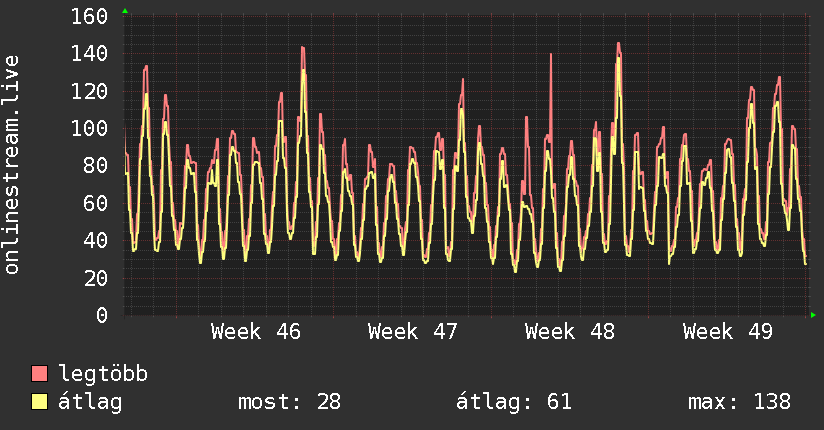This screenshot has width=824, height=430.
Task: Click the green arrow atop the y-axis
Action: (x=125, y=11)
